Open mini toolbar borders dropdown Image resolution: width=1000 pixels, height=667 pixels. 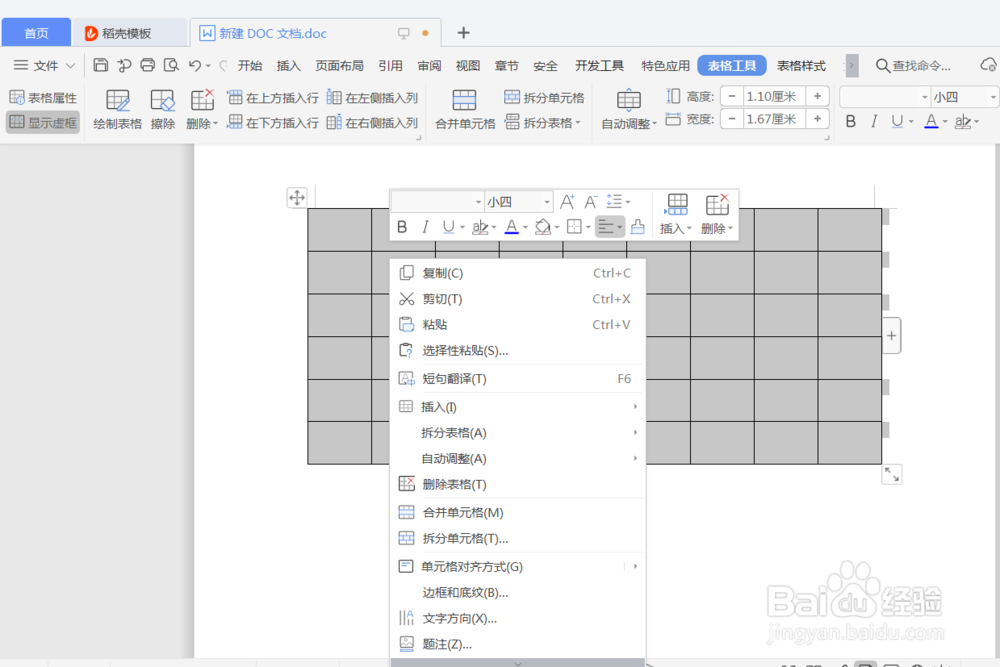click(578, 227)
